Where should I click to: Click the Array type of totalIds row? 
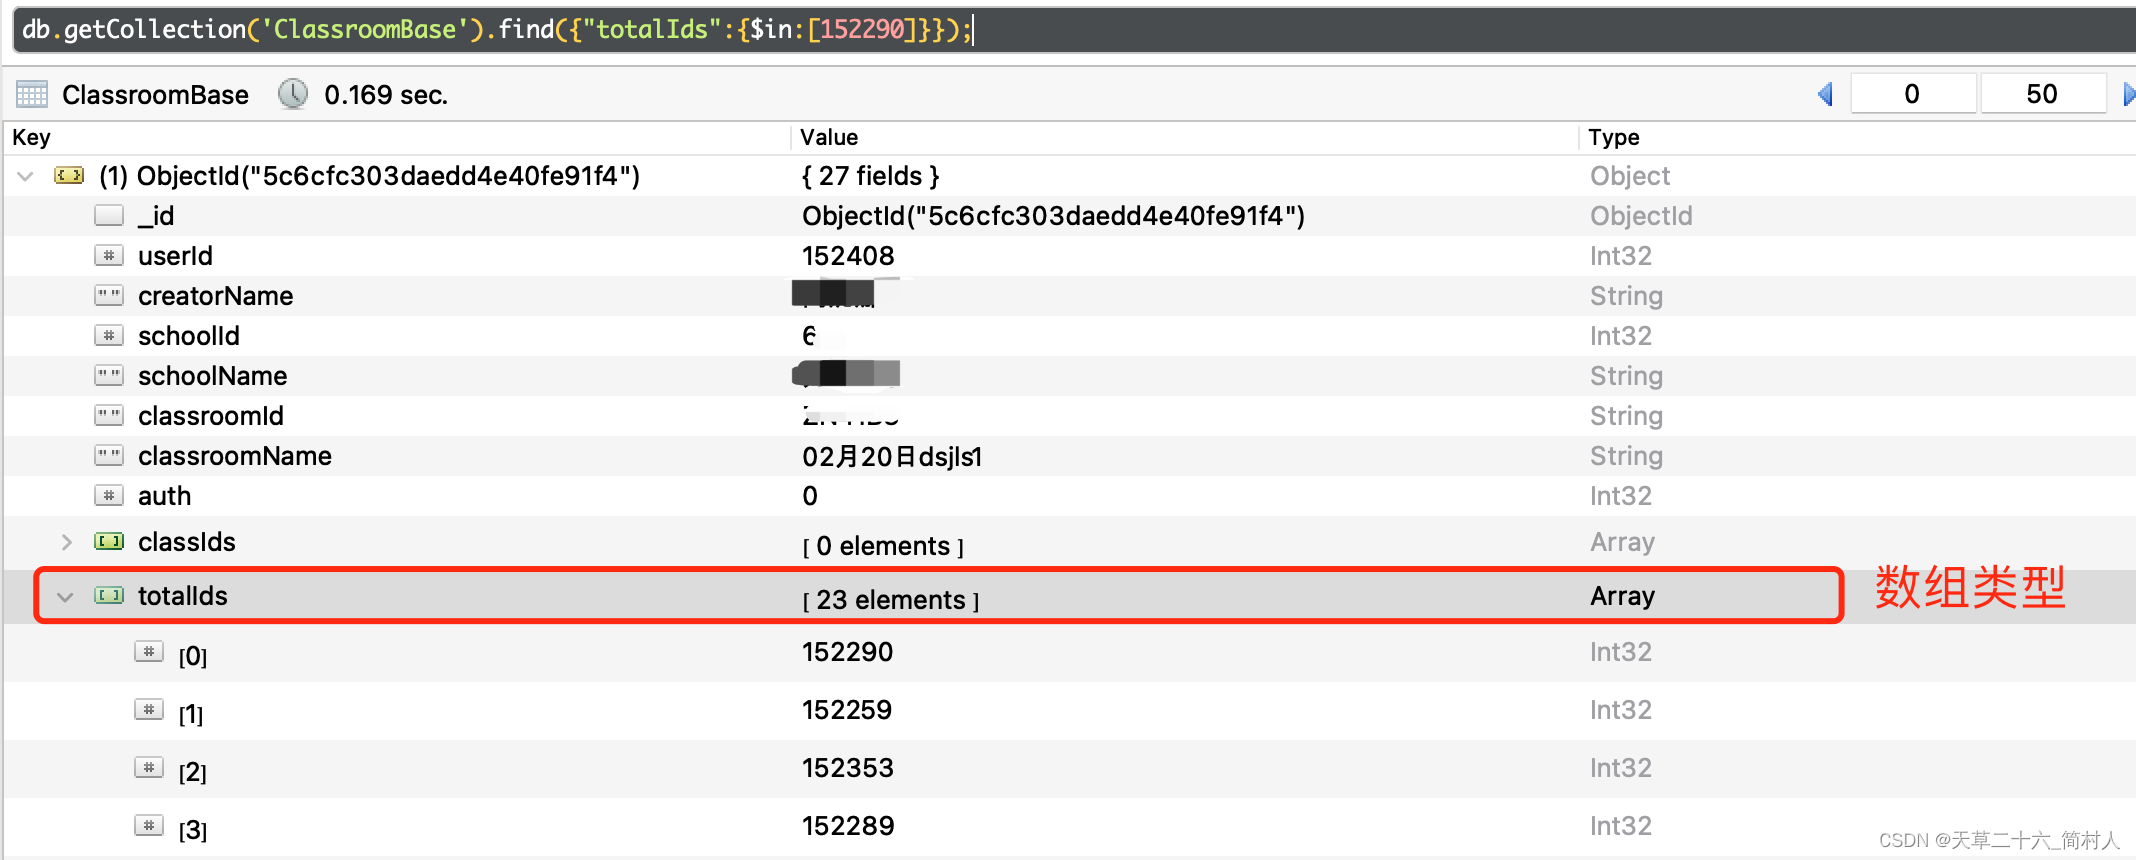(1622, 596)
